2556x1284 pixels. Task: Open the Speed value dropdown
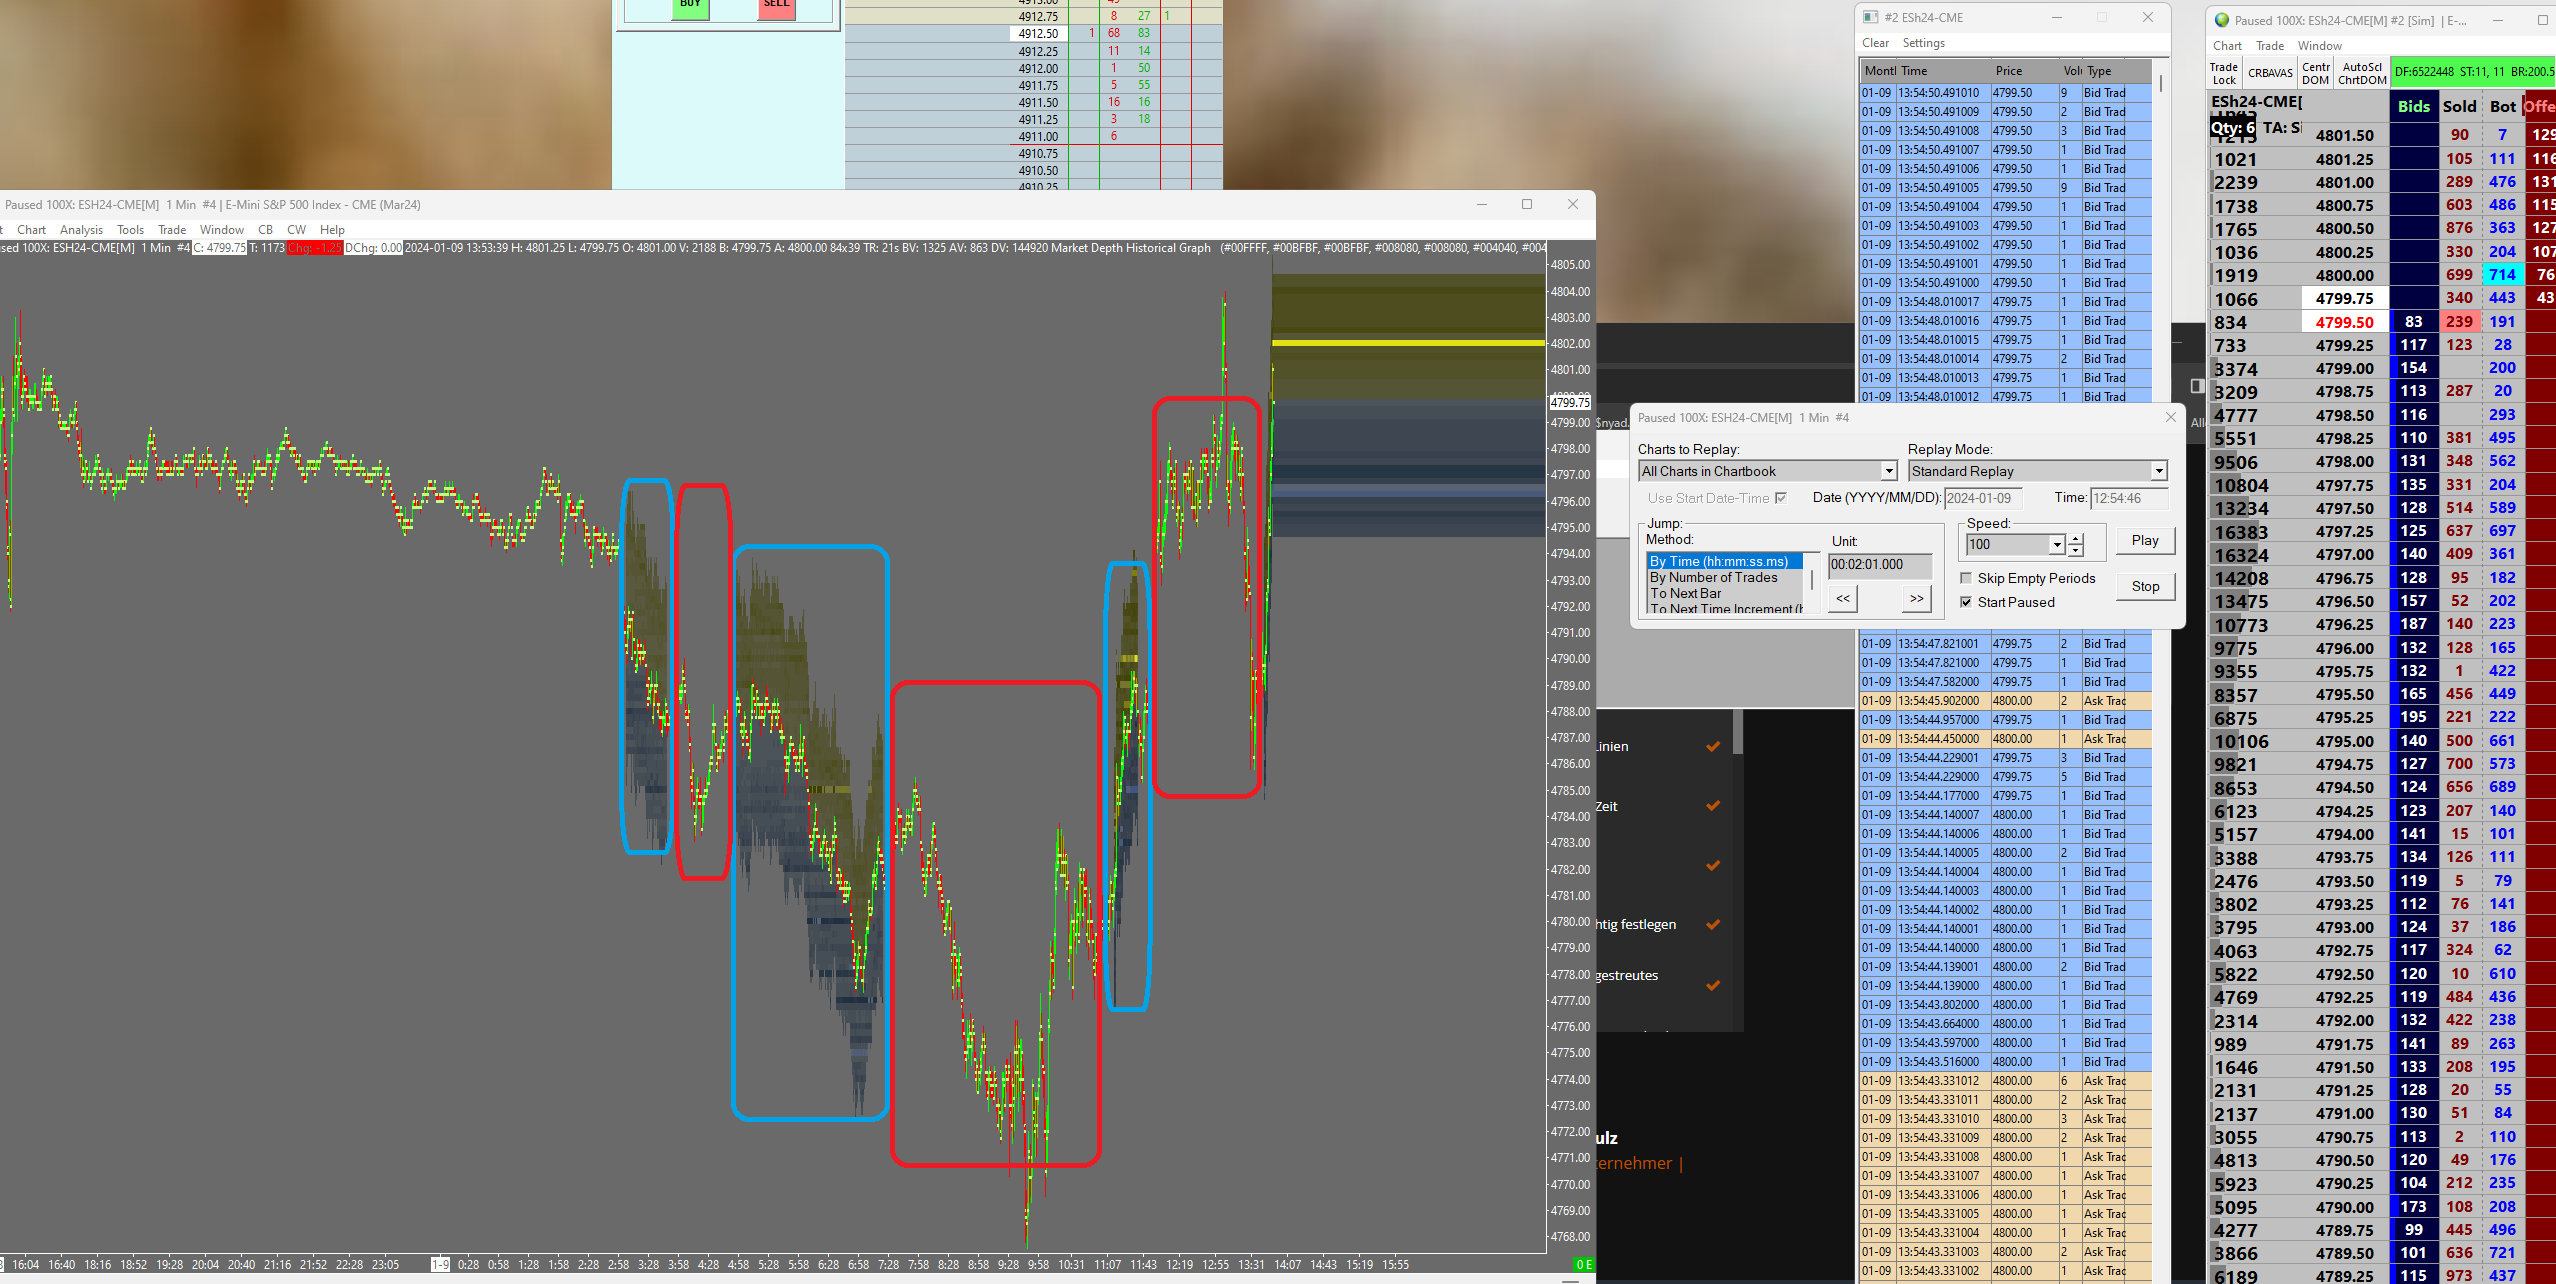[x=2056, y=545]
